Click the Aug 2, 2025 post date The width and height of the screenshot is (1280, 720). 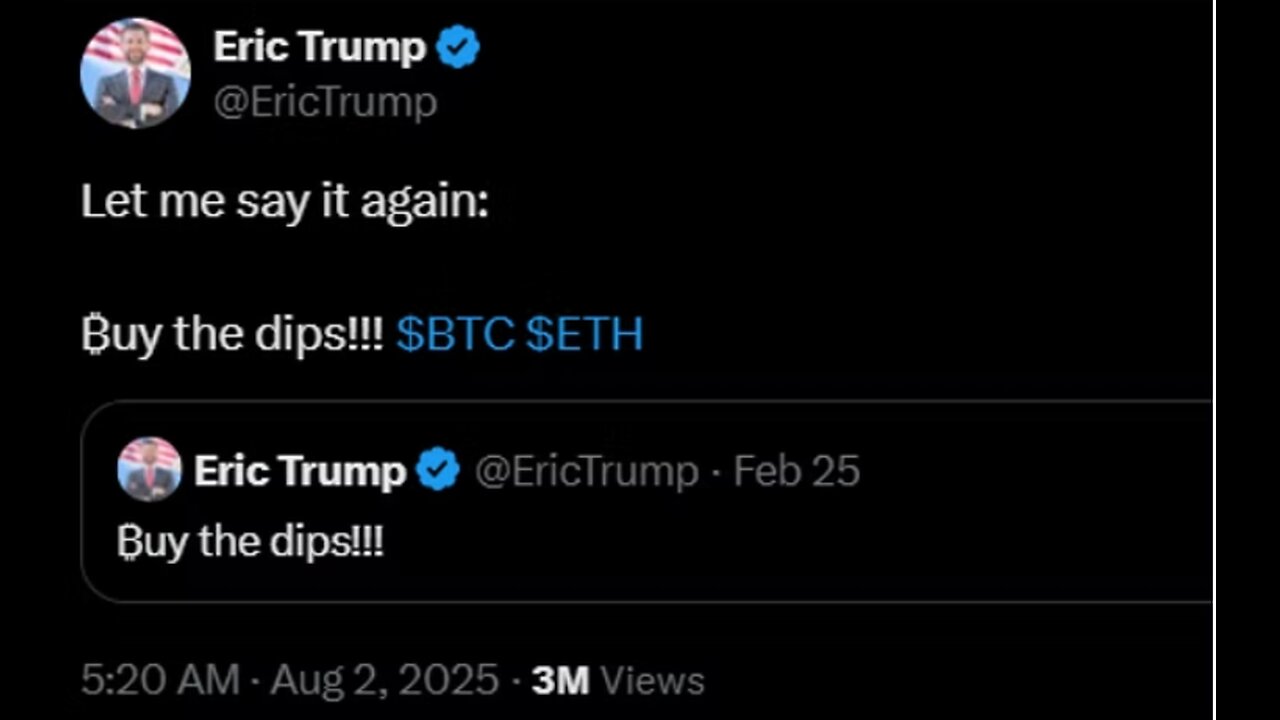tap(385, 680)
